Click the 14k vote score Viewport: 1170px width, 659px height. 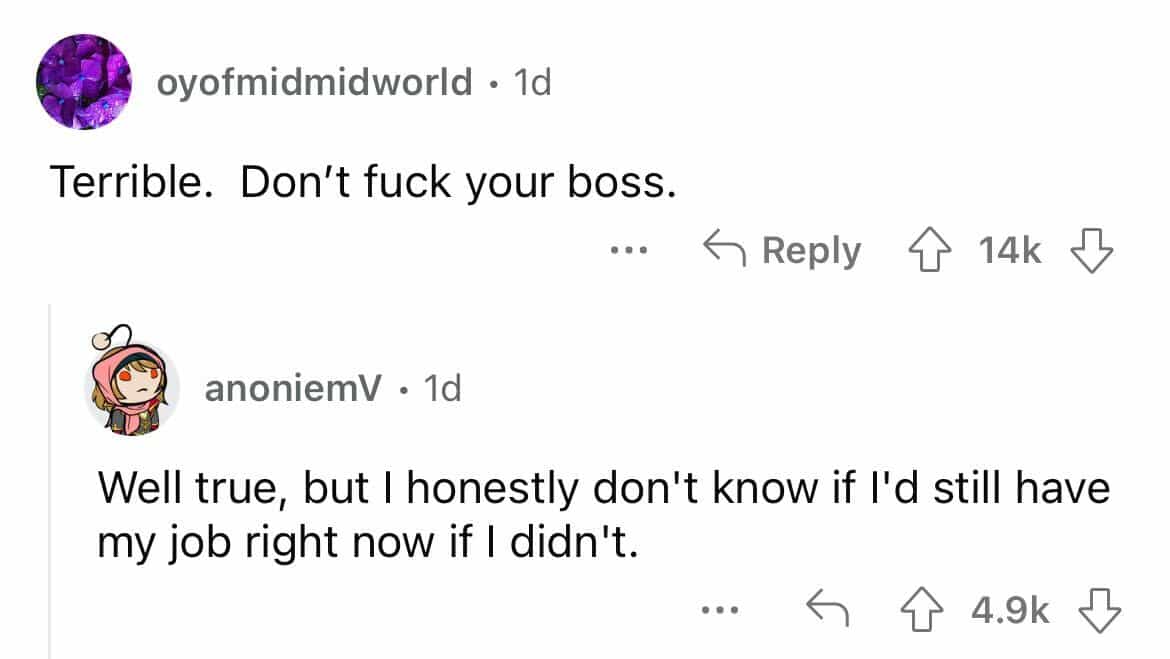1011,251
